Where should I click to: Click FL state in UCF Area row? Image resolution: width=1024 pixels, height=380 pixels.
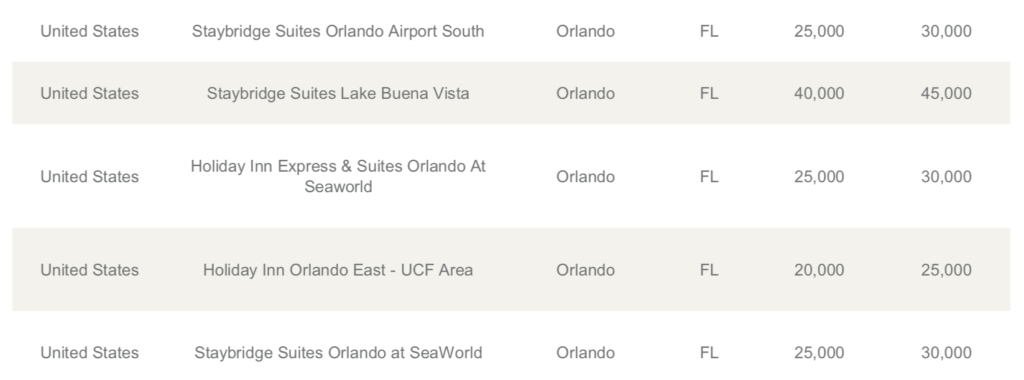coord(709,270)
